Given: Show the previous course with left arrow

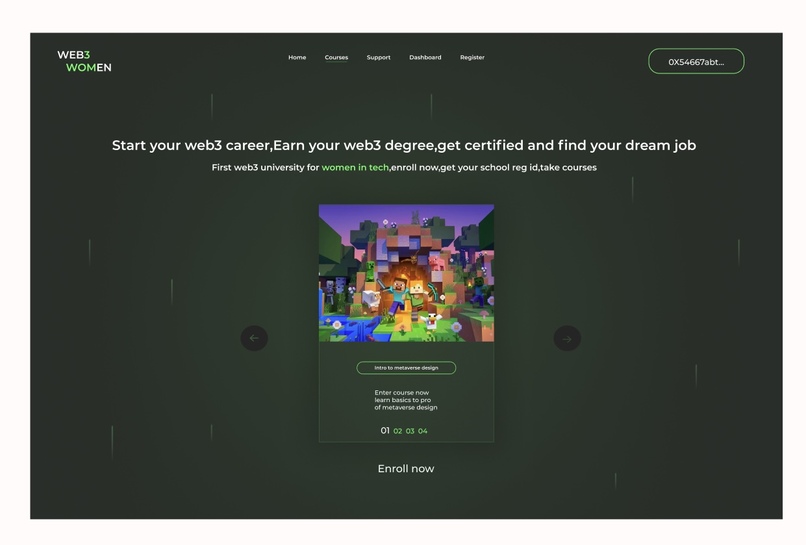Looking at the screenshot, I should click(x=254, y=338).
